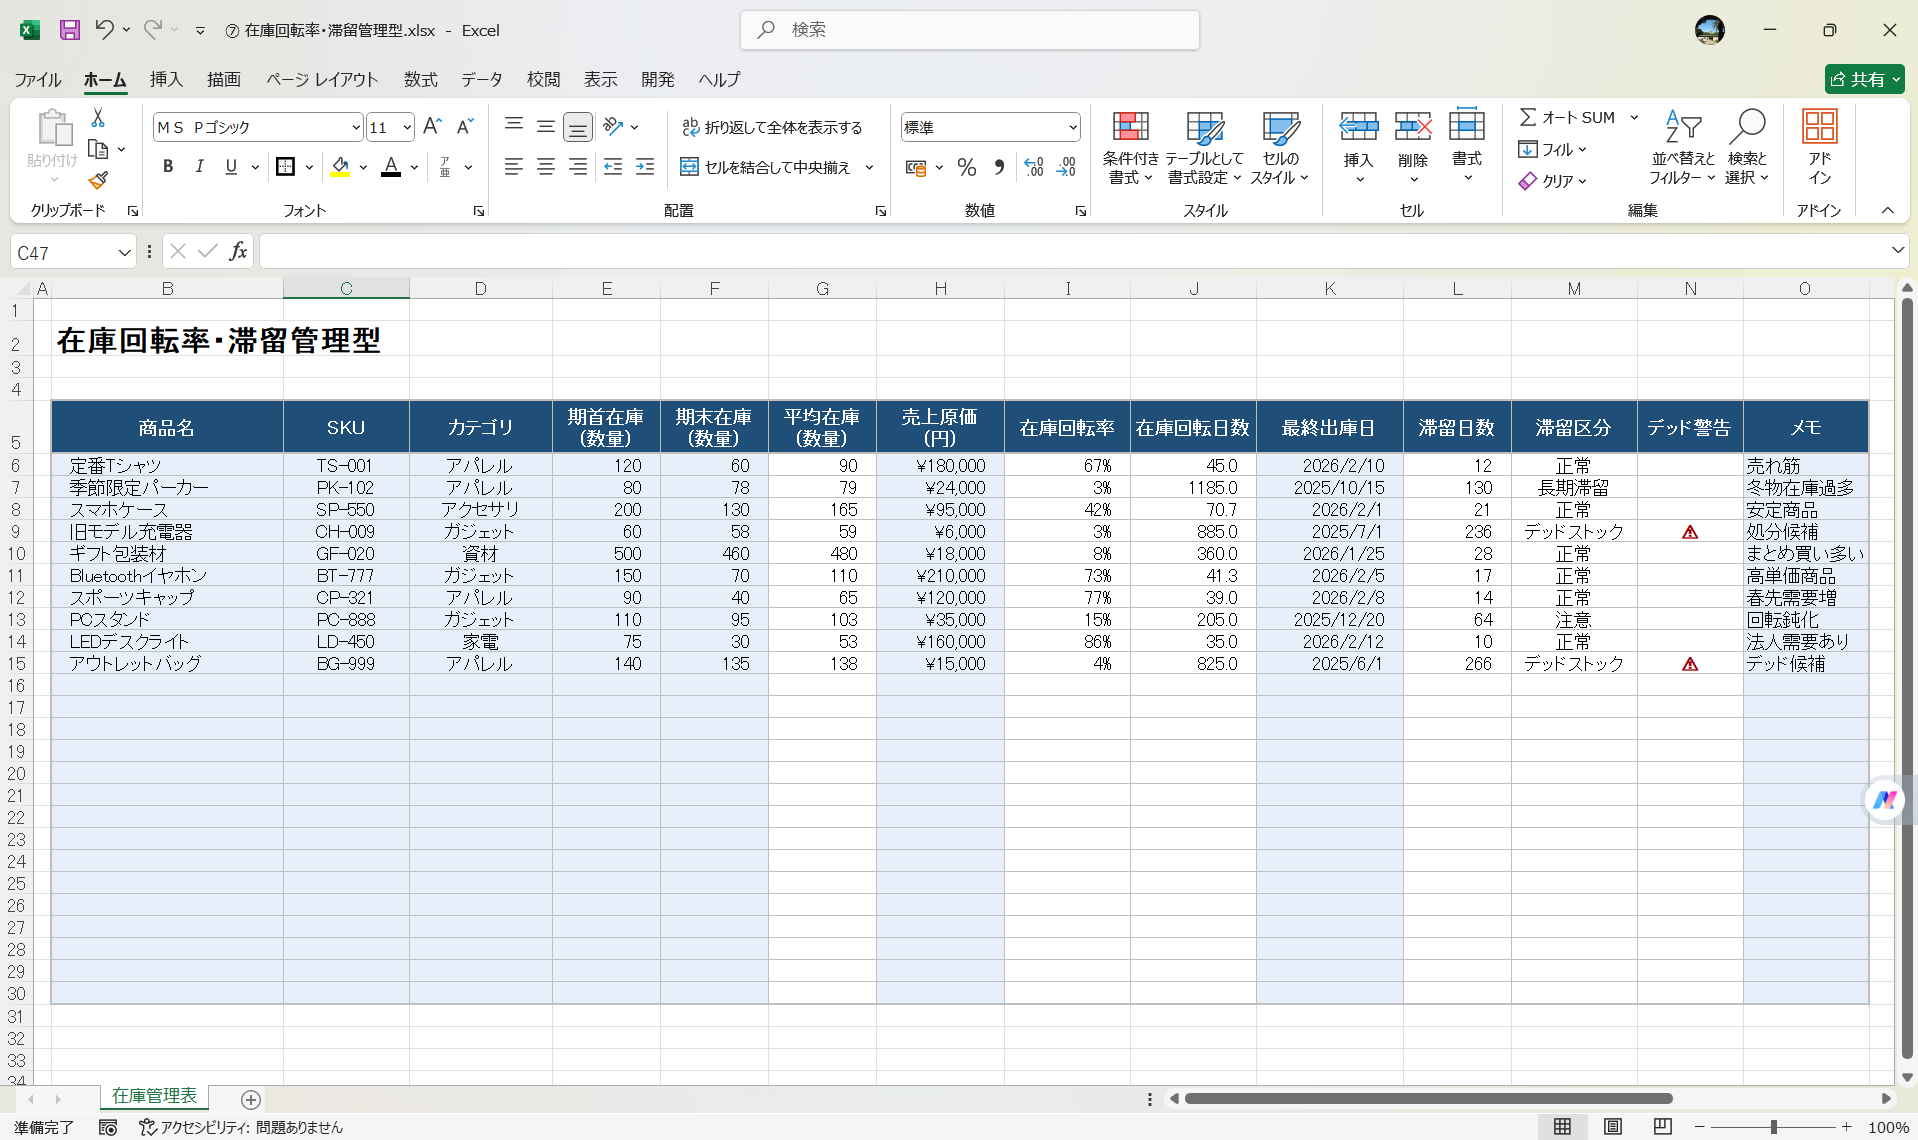Increase the font size
1918x1140 pixels.
pos(431,125)
